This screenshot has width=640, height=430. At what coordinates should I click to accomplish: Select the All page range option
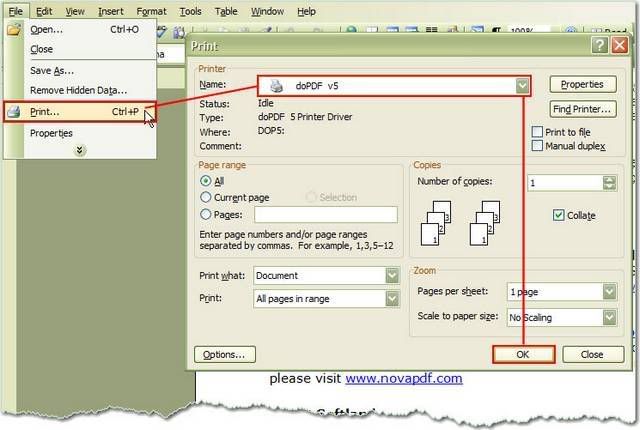(206, 181)
